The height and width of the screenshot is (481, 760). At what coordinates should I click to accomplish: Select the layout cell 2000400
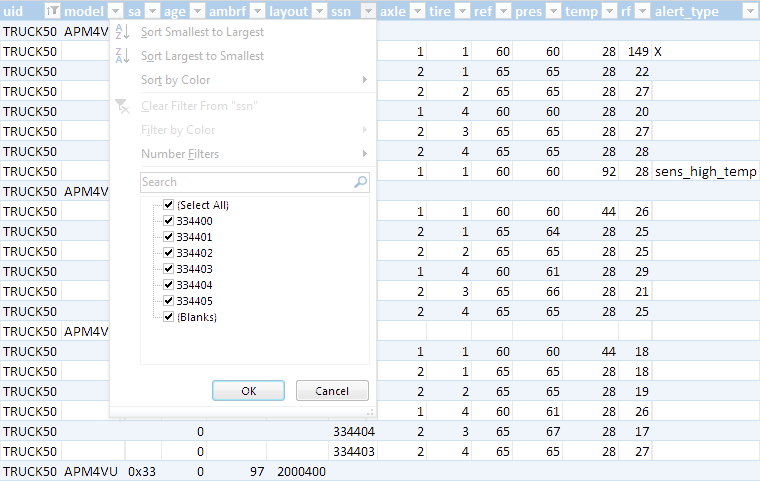[x=297, y=471]
